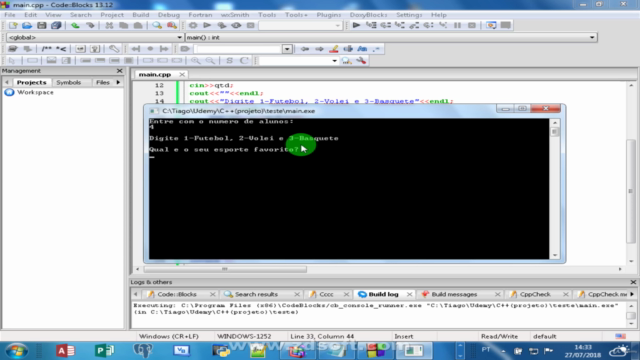Click the debugger Step out icon
This screenshot has width=640, height=360.
[x=414, y=25]
